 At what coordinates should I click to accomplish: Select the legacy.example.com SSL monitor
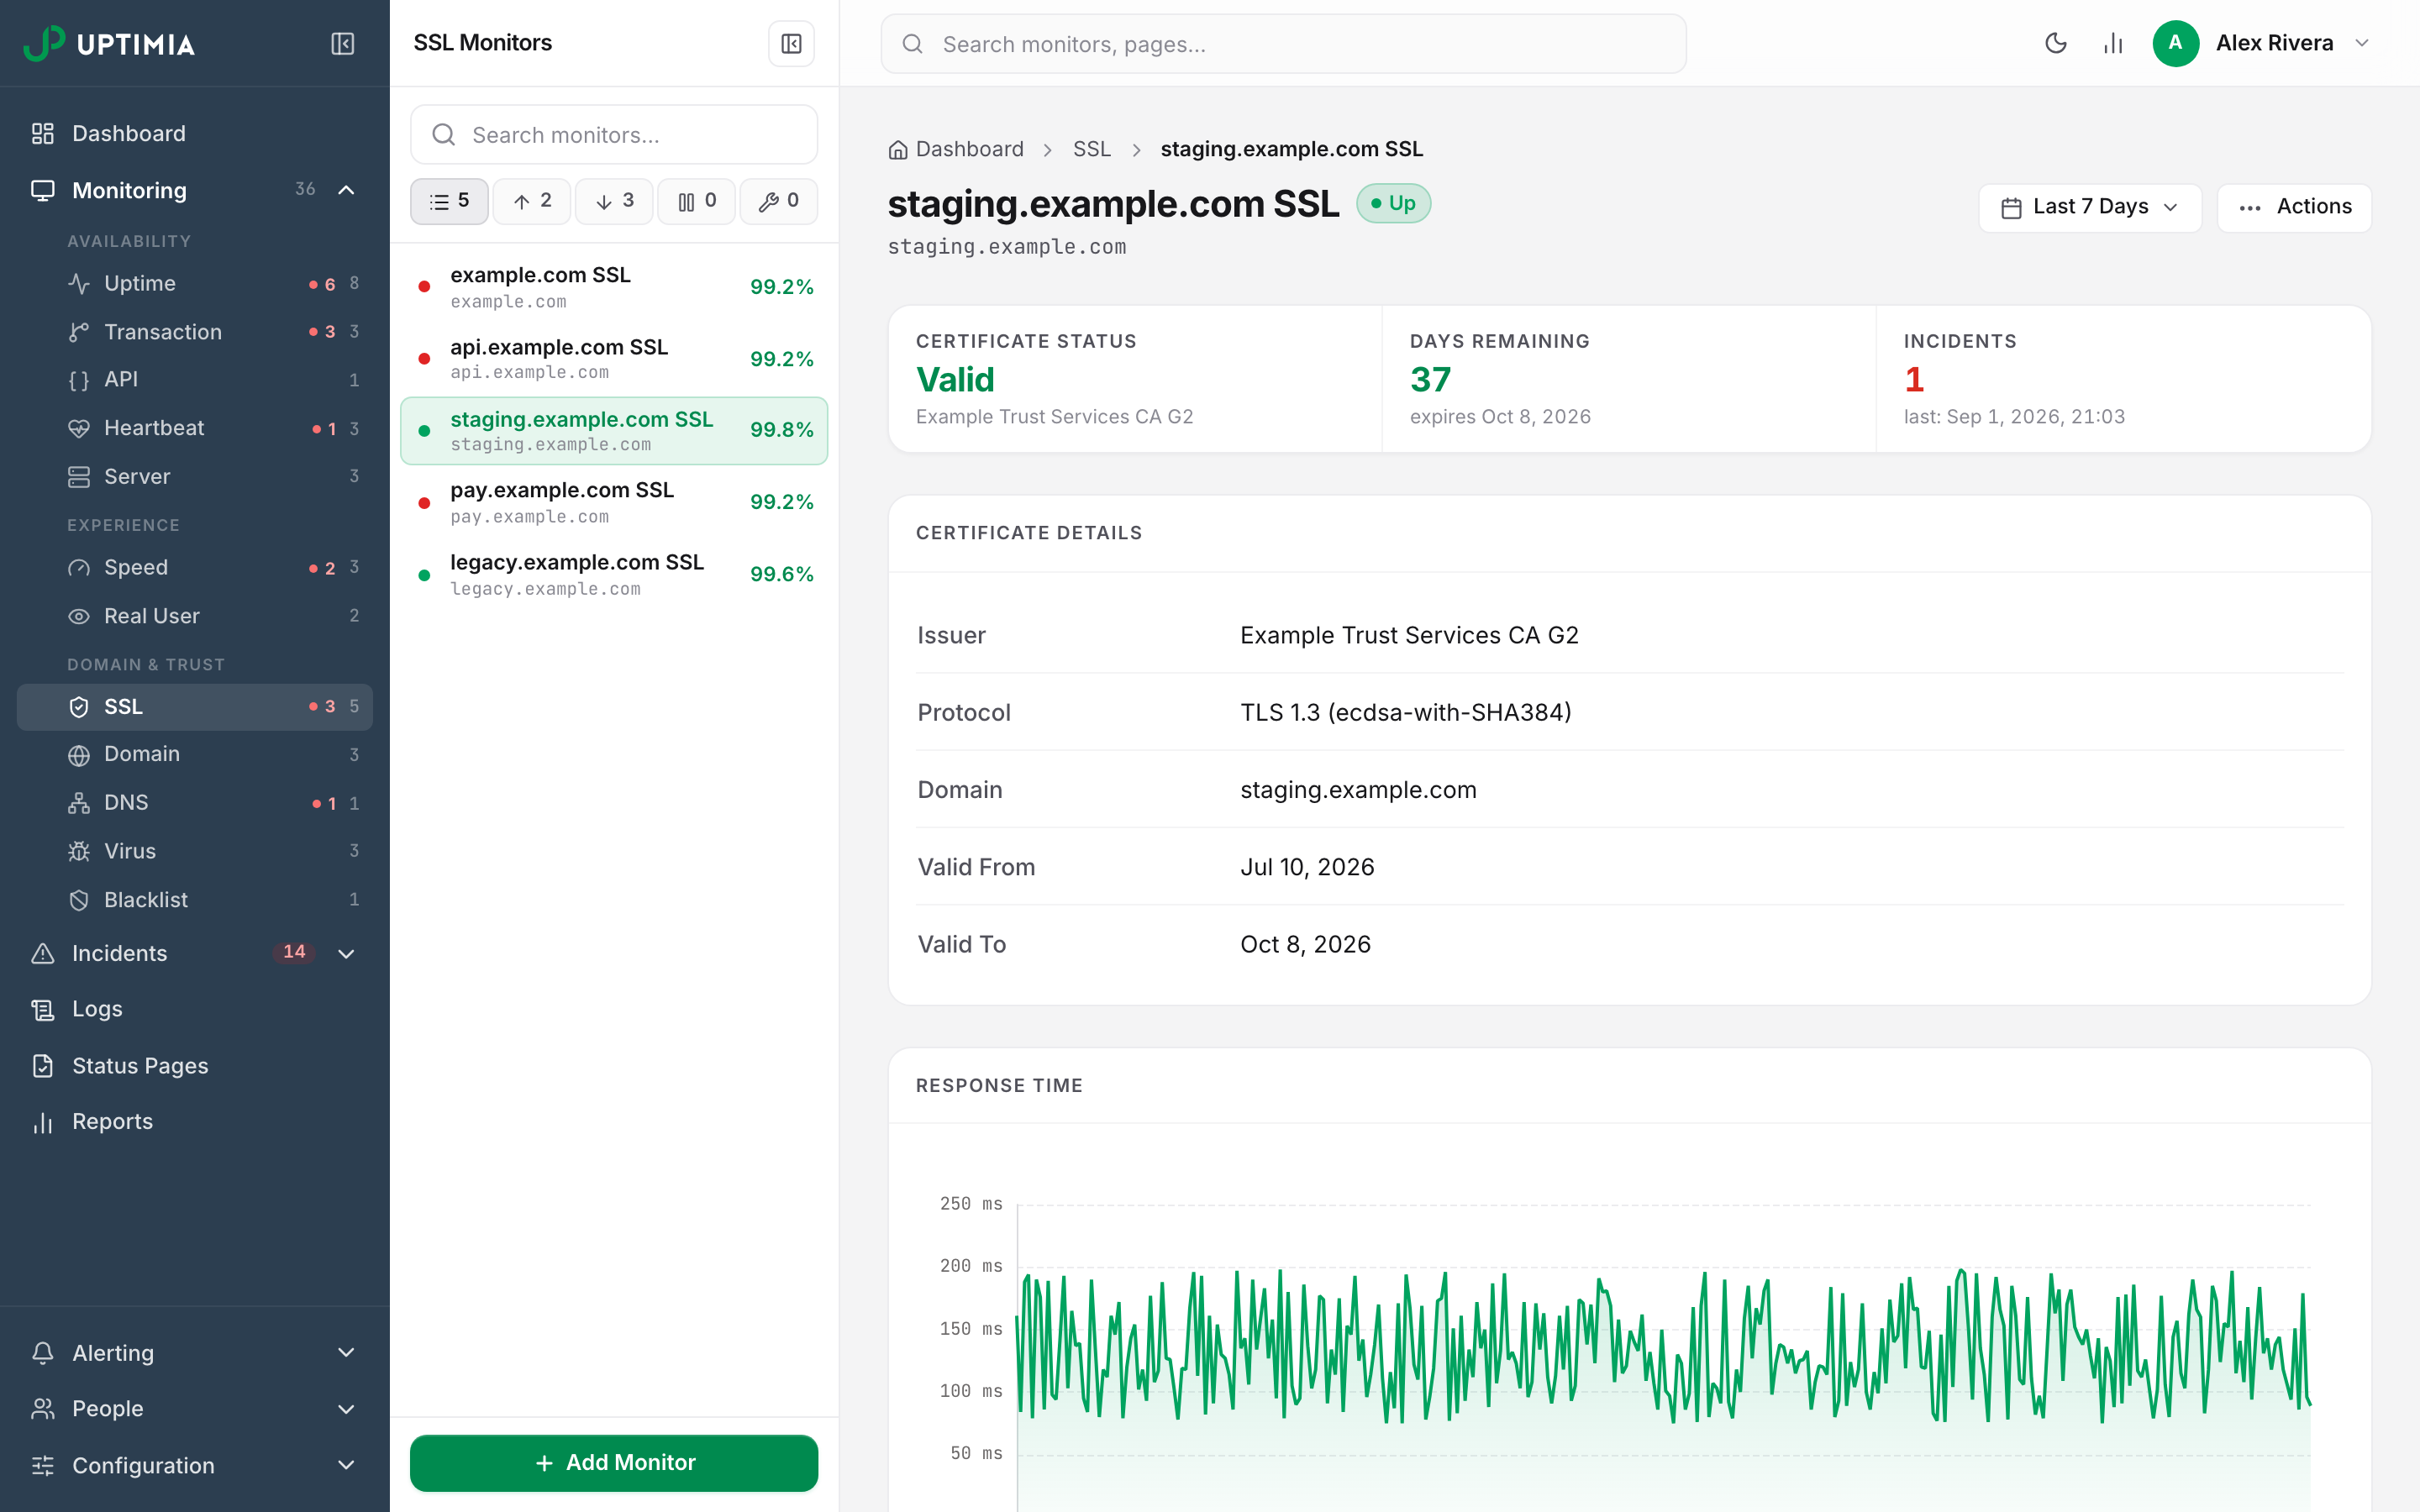tap(614, 574)
